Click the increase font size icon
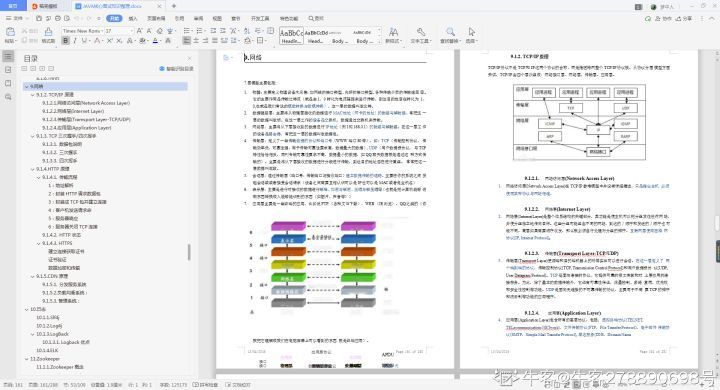 [x=139, y=31]
